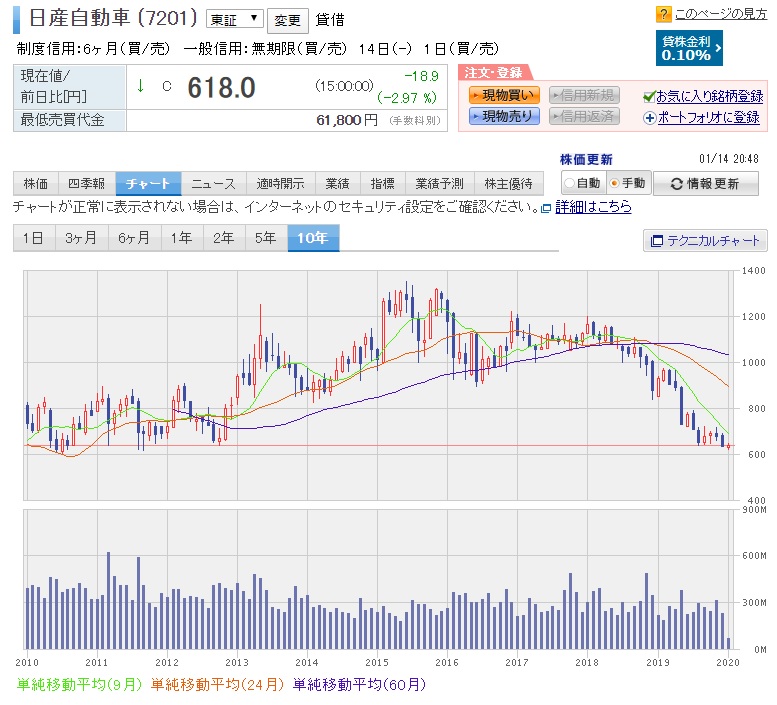Select the 3ヶ月 chart period
Viewport: 777px width, 705px height.
[x=81, y=238]
